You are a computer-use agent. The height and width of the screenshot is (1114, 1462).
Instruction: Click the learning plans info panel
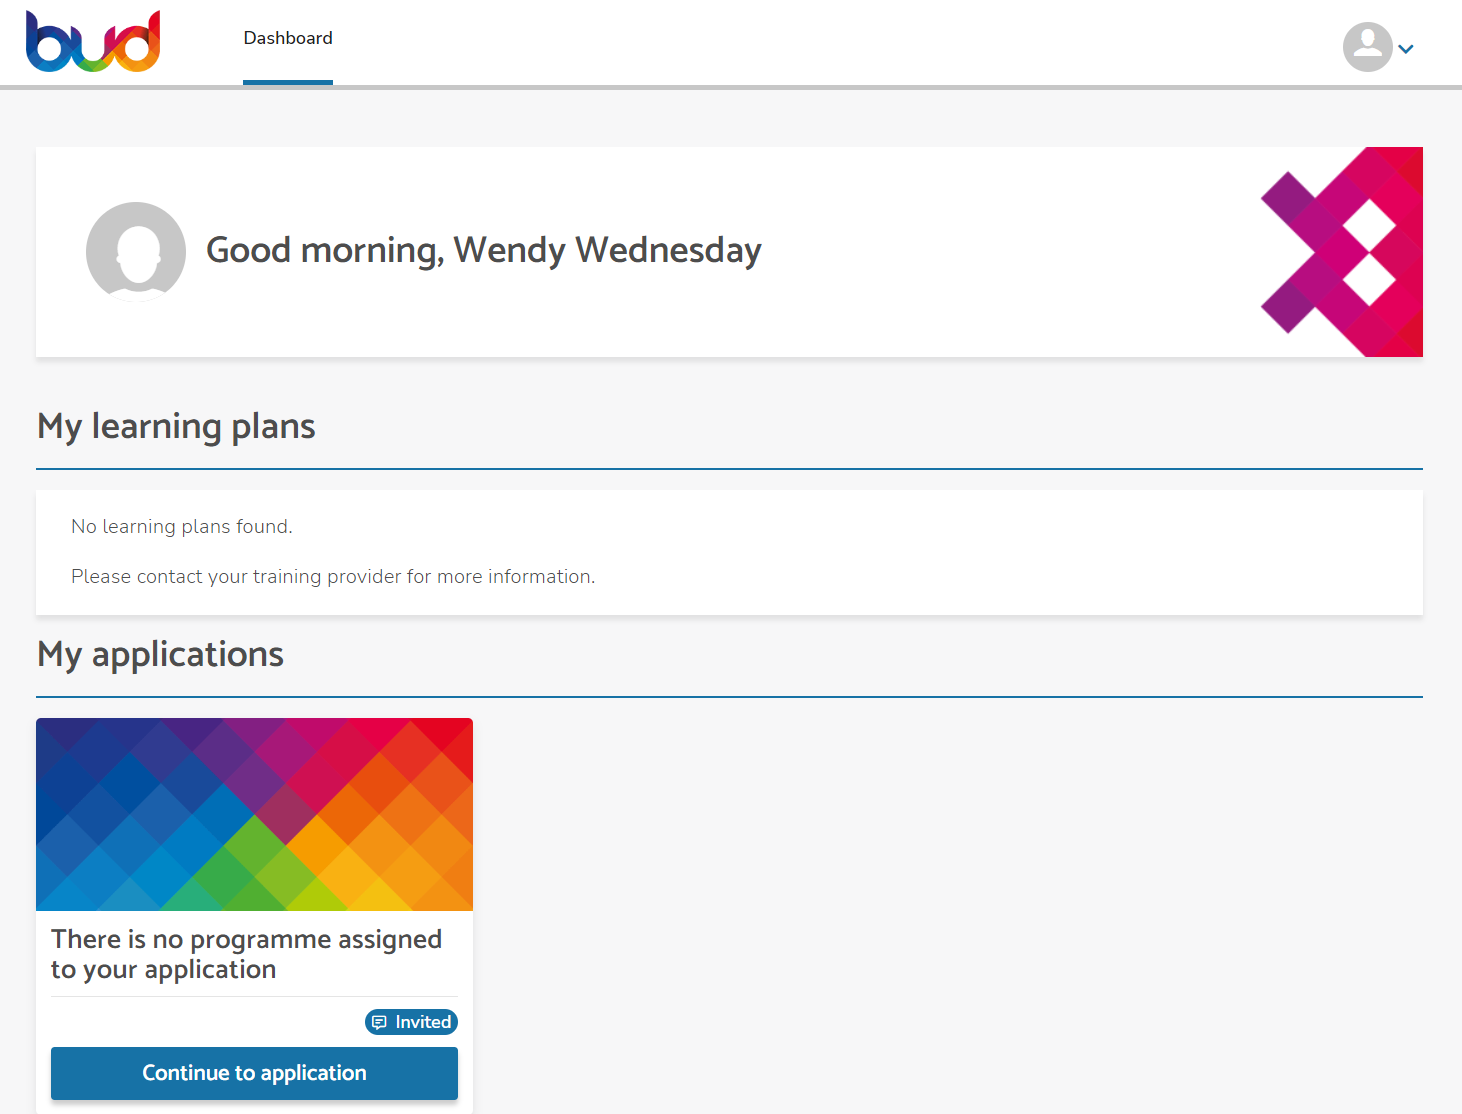point(729,552)
